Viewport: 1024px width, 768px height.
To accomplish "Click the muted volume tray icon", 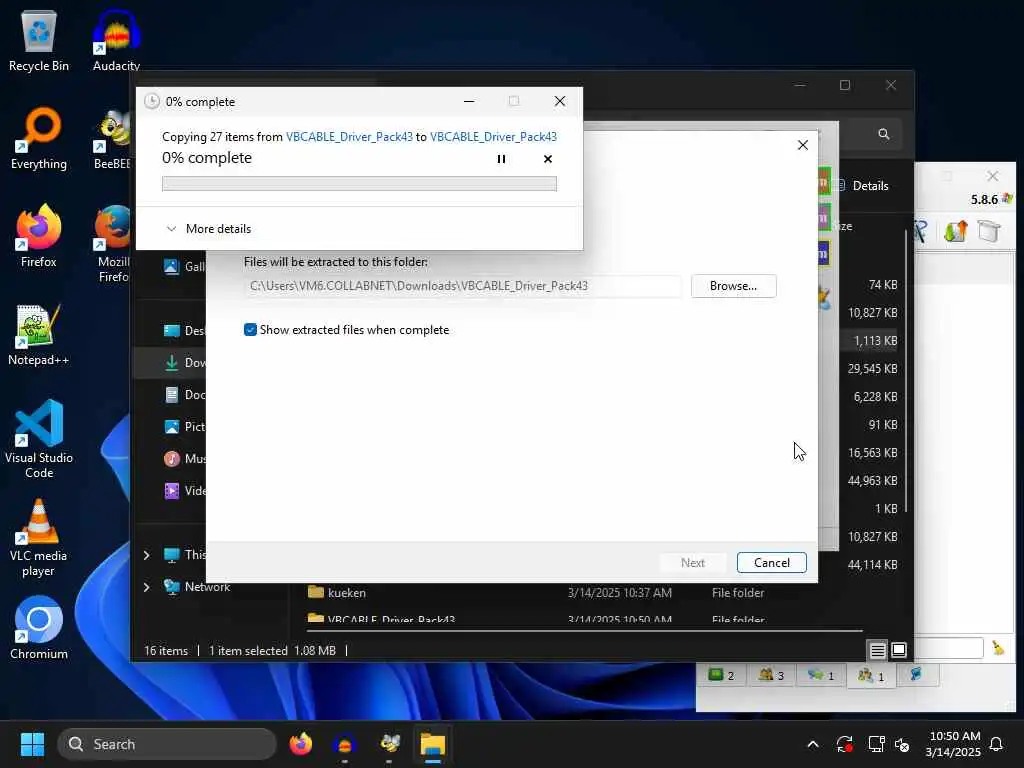I will point(903,744).
